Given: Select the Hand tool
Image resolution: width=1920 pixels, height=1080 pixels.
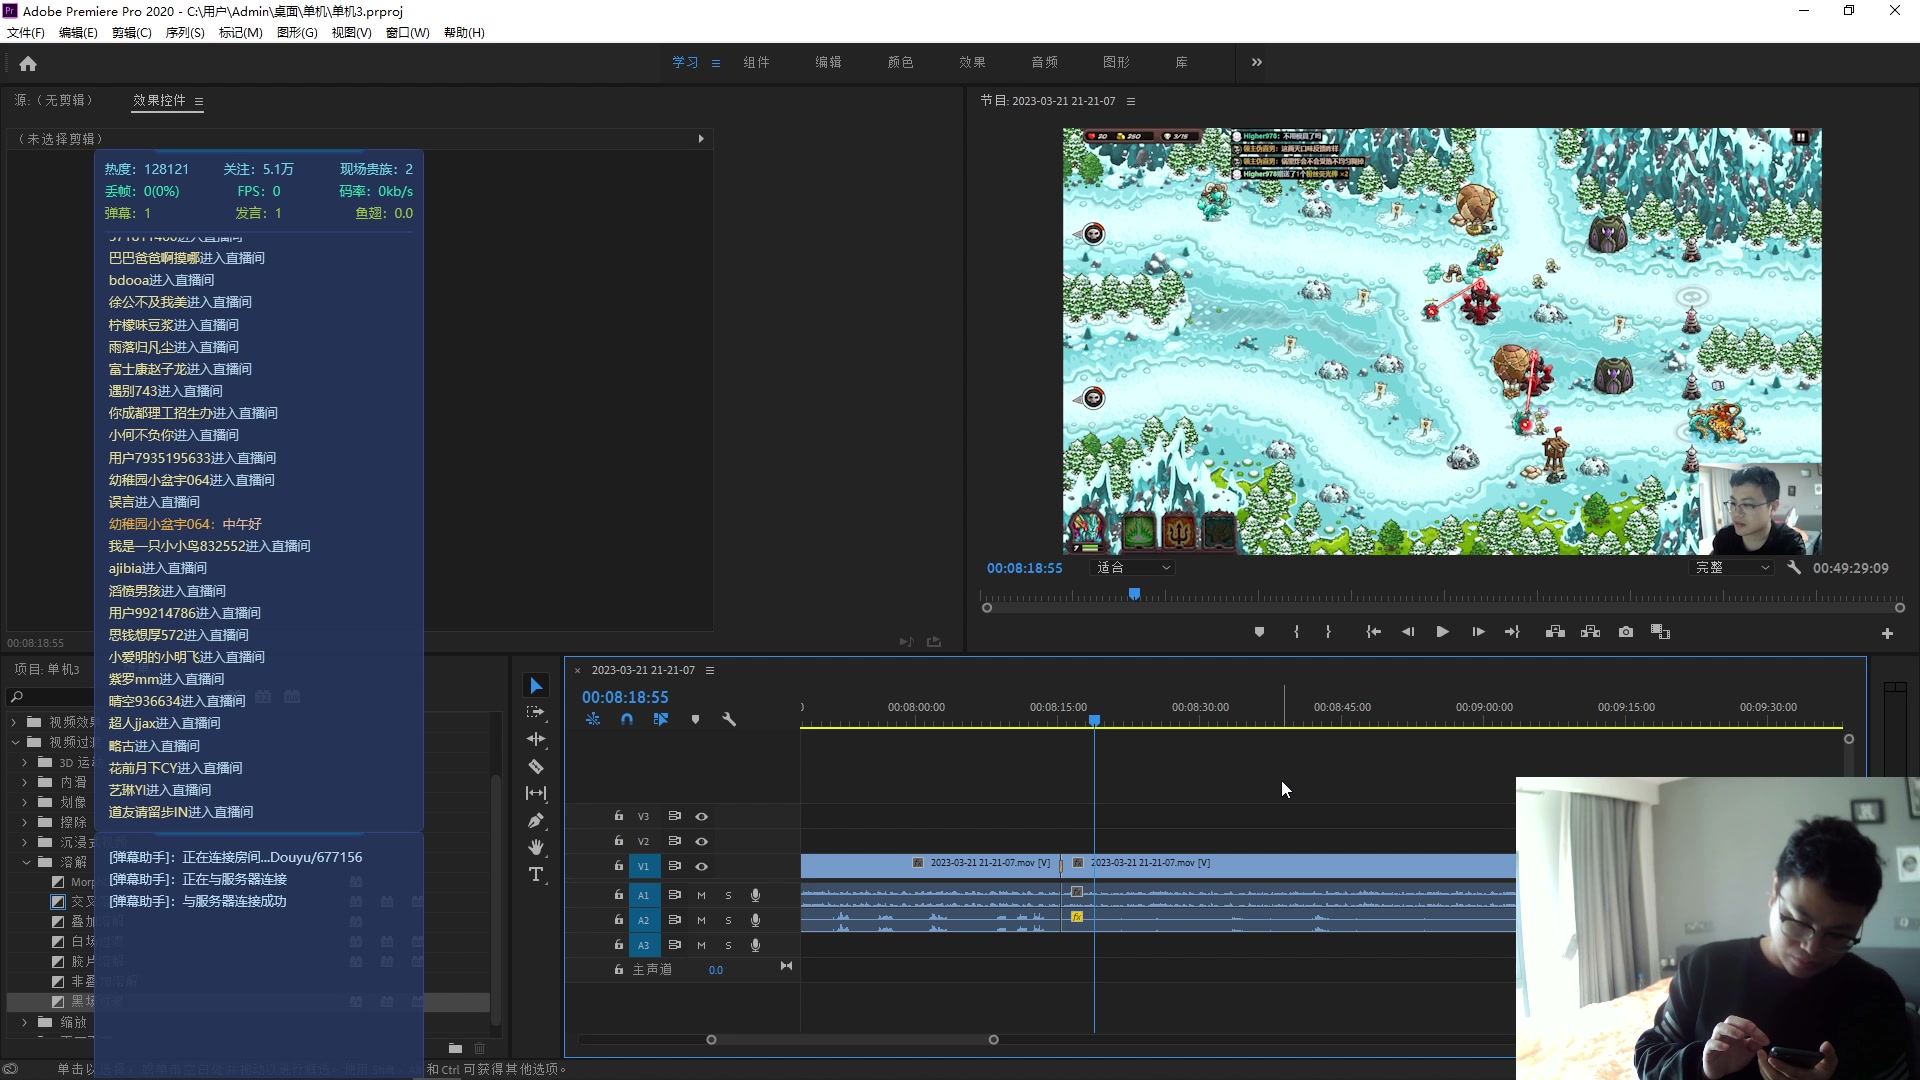Looking at the screenshot, I should (536, 847).
